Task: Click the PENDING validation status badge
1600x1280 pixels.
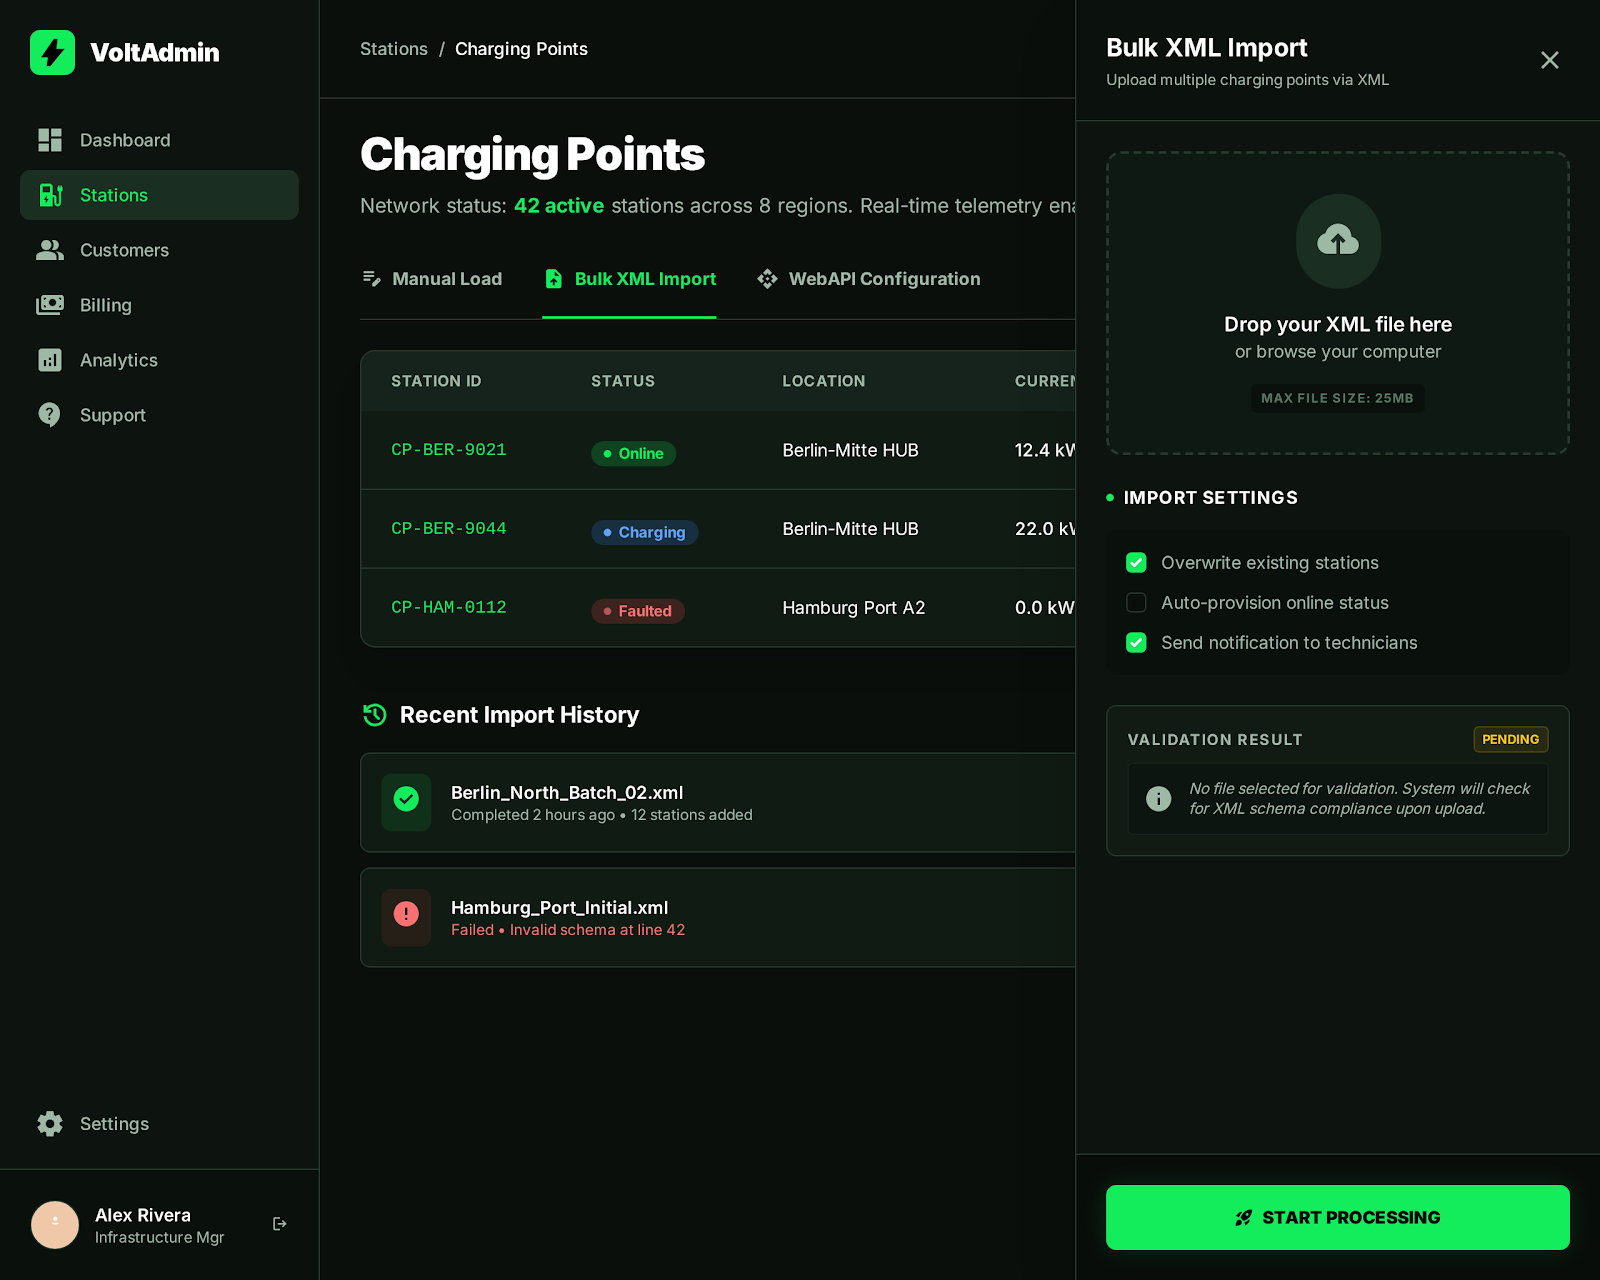Action: pyautogui.click(x=1510, y=739)
